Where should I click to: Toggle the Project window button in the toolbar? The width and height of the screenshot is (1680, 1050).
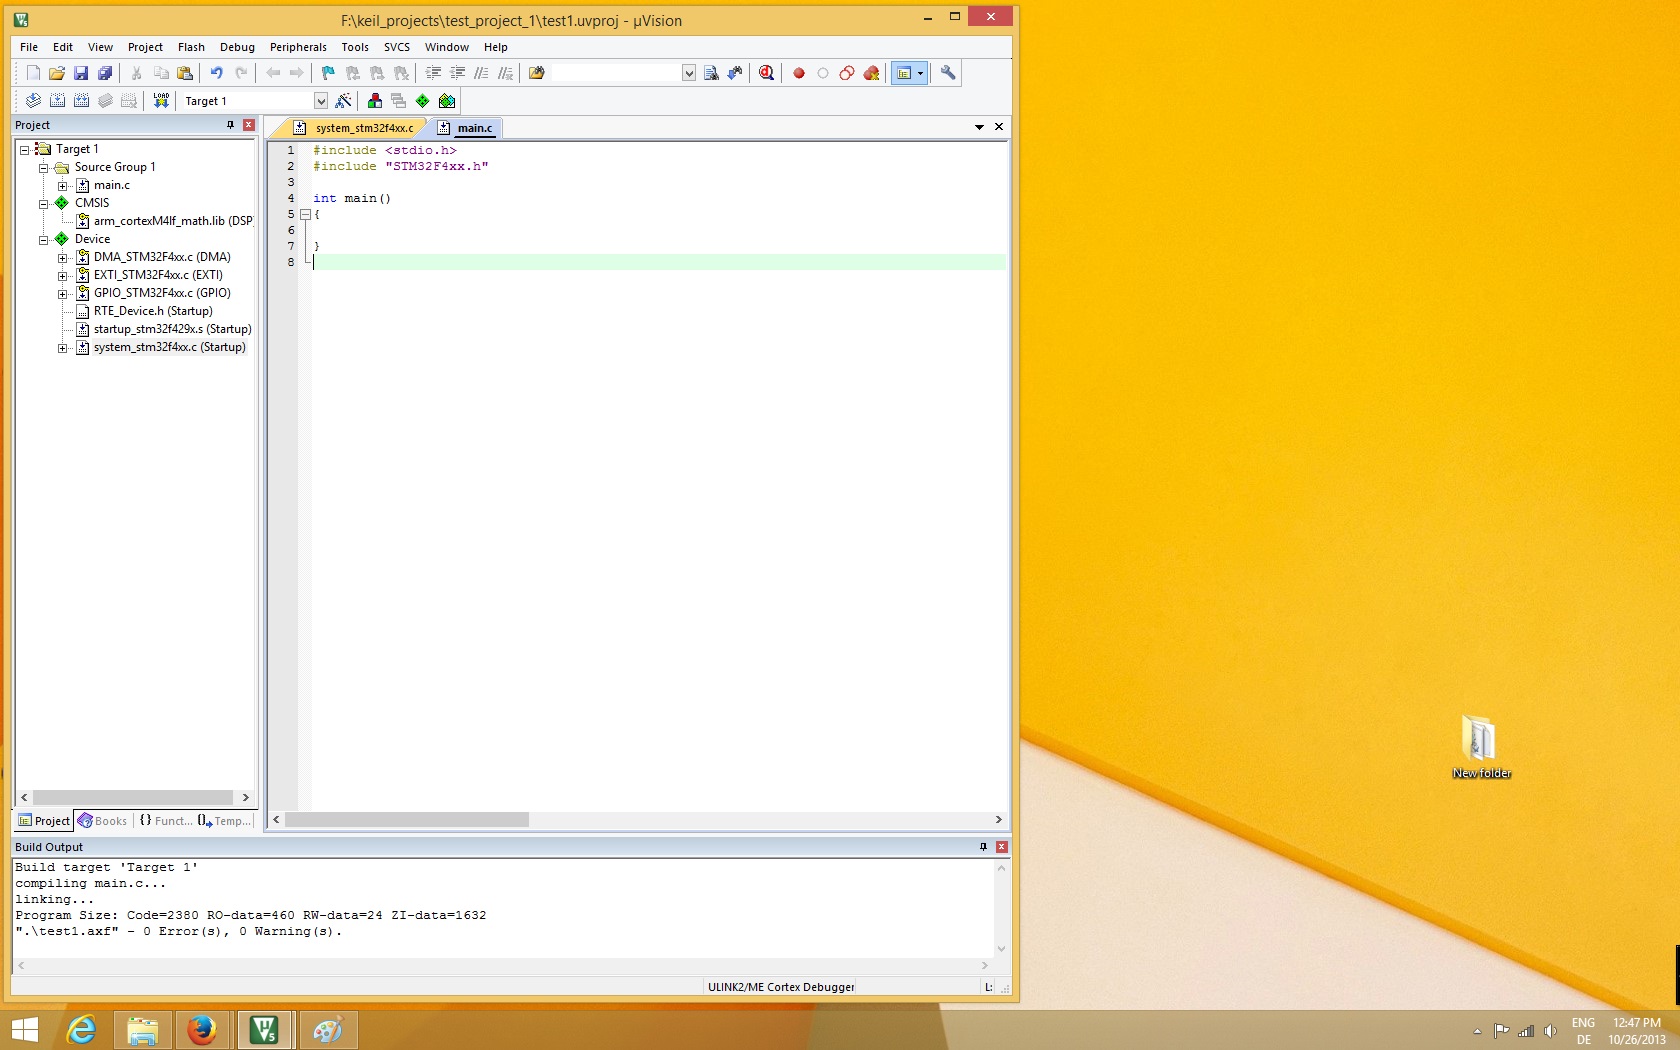click(x=904, y=73)
